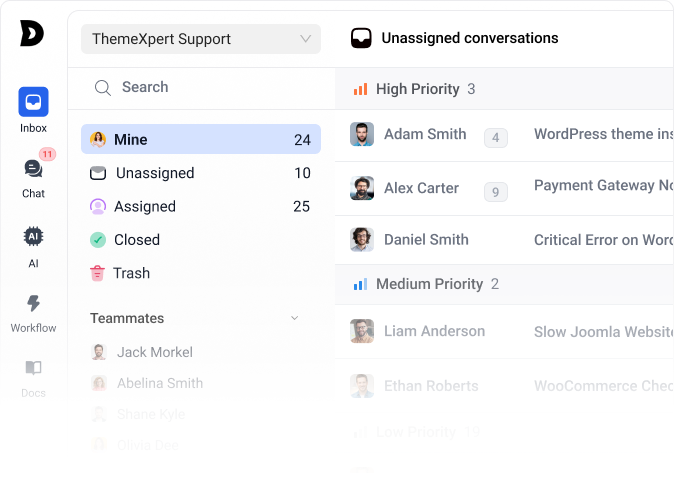Open the ThemeXpert Support dropdown

(201, 39)
